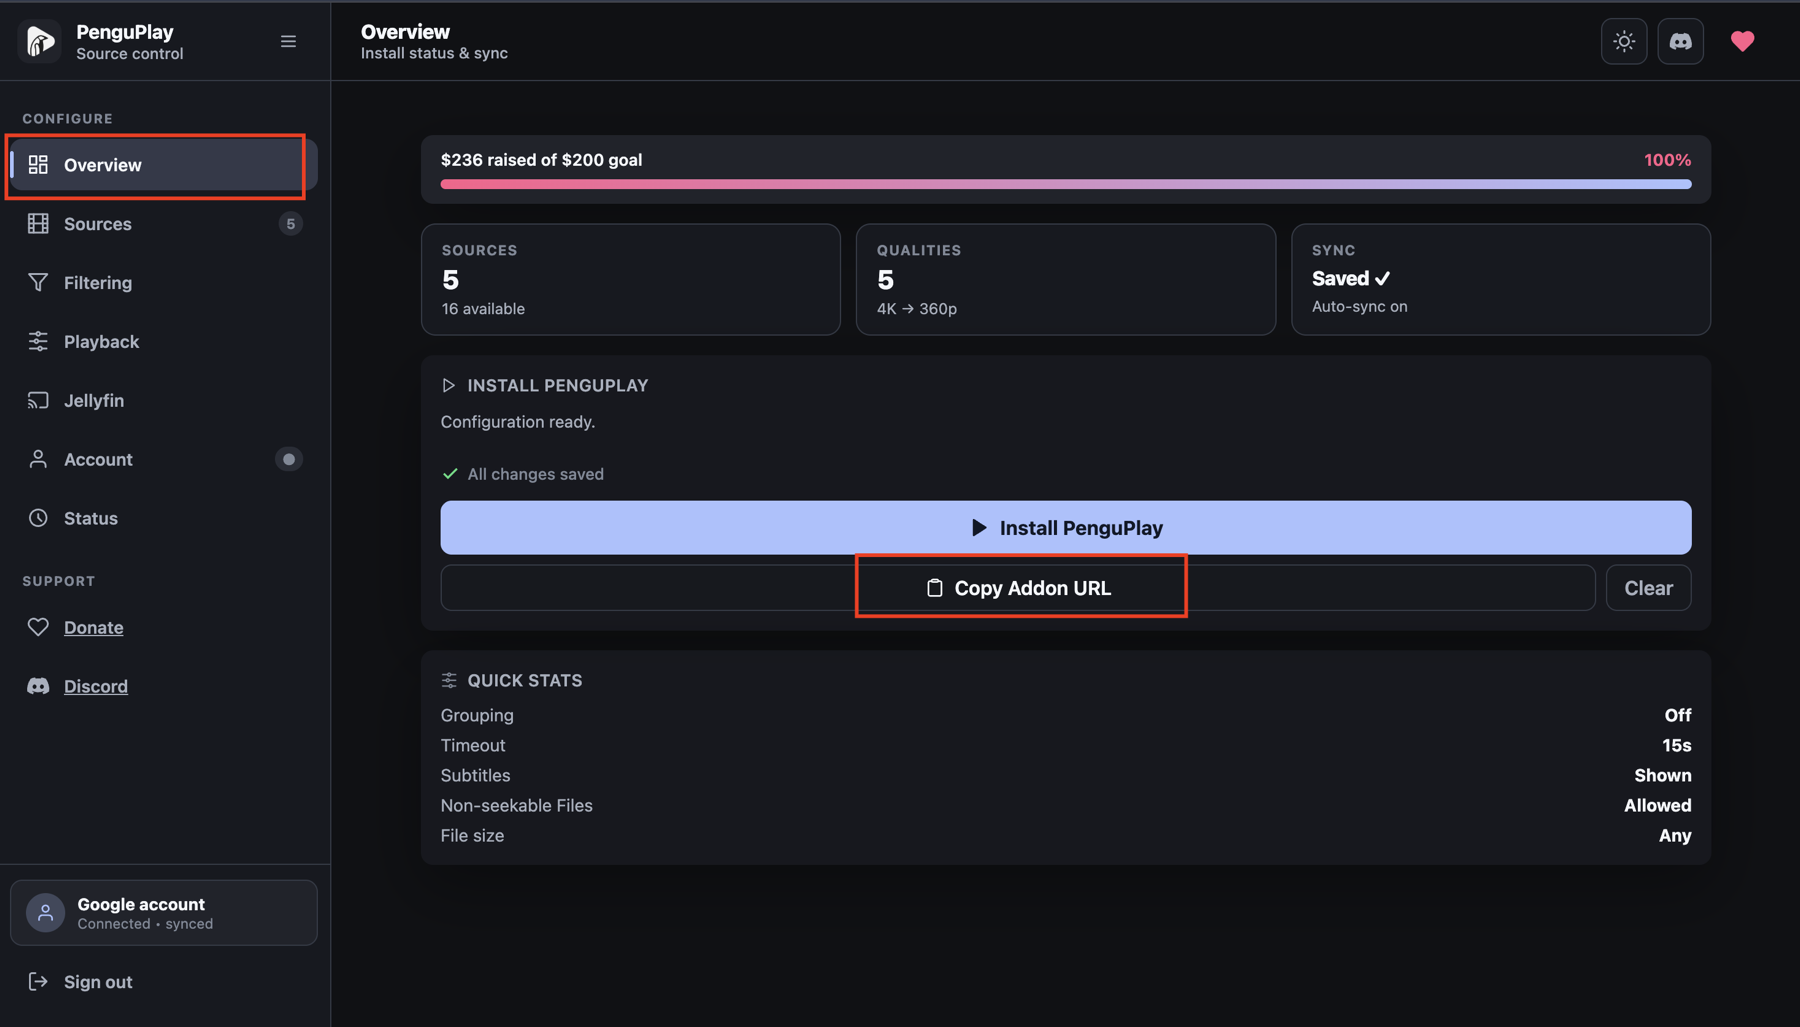The width and height of the screenshot is (1800, 1027).
Task: Click the green All changes saved checkmark
Action: (x=450, y=474)
